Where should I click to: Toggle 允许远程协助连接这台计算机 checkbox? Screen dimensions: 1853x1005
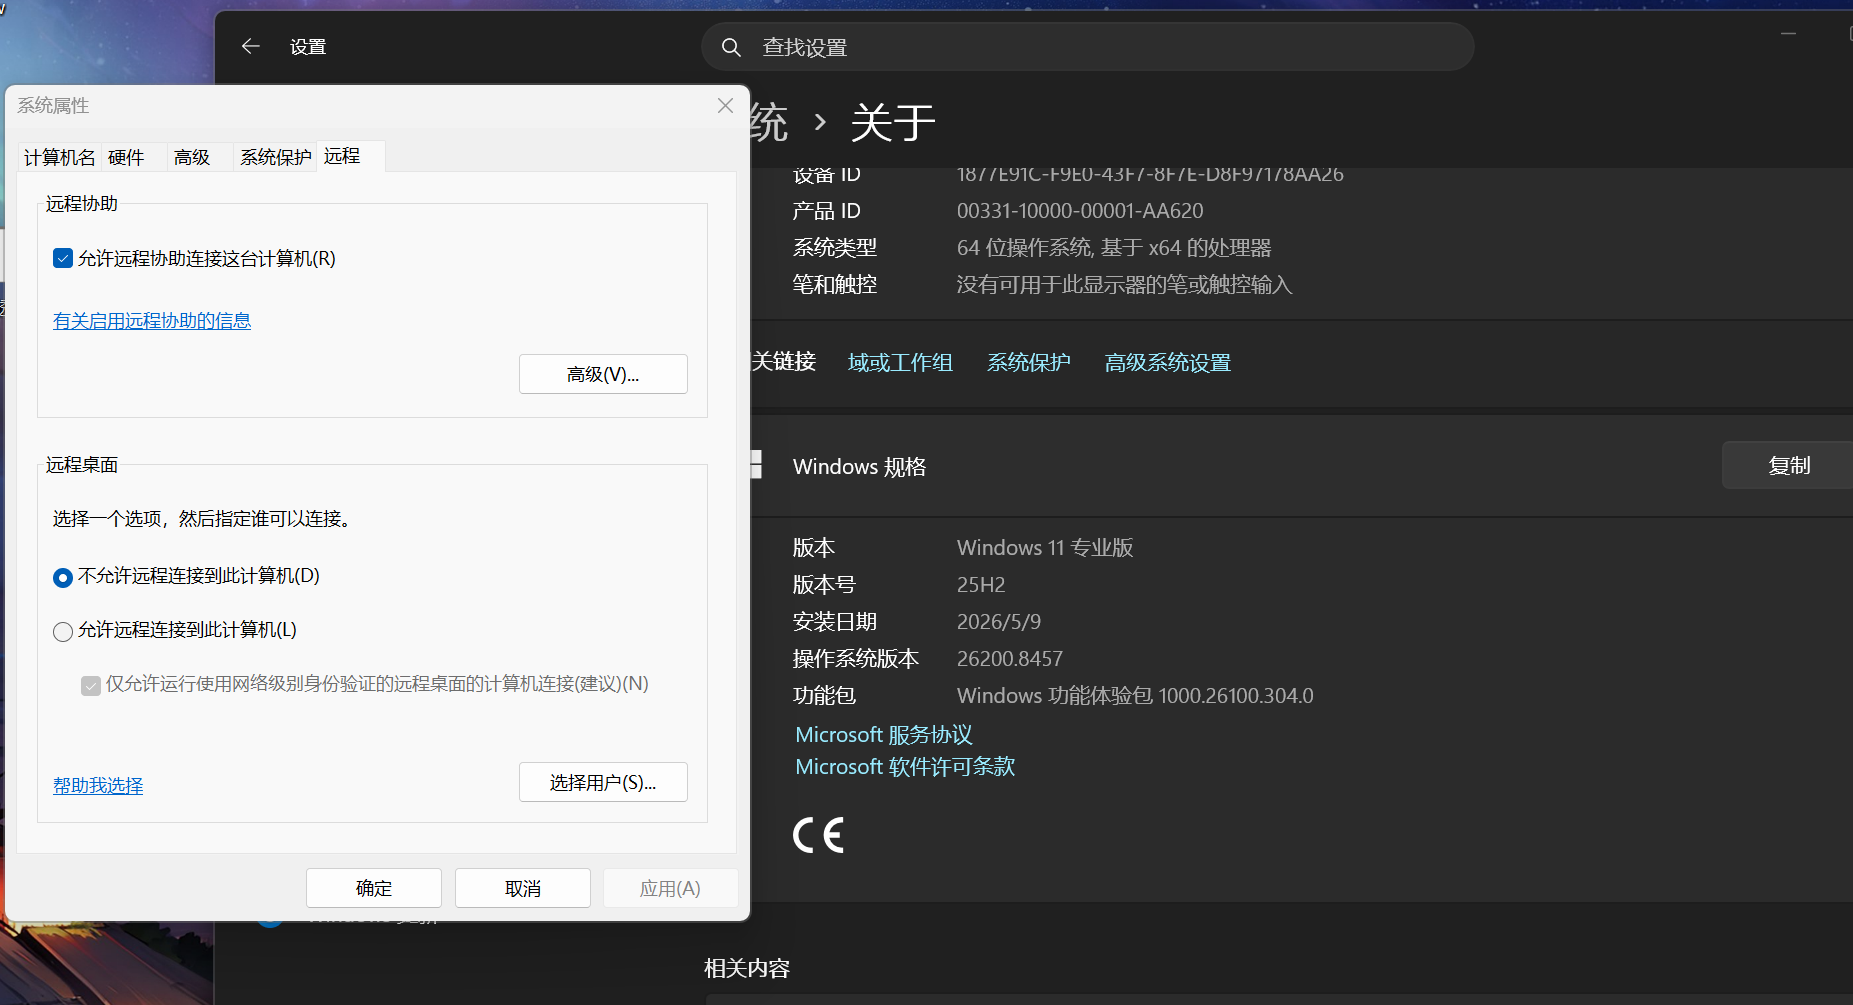pyautogui.click(x=63, y=259)
